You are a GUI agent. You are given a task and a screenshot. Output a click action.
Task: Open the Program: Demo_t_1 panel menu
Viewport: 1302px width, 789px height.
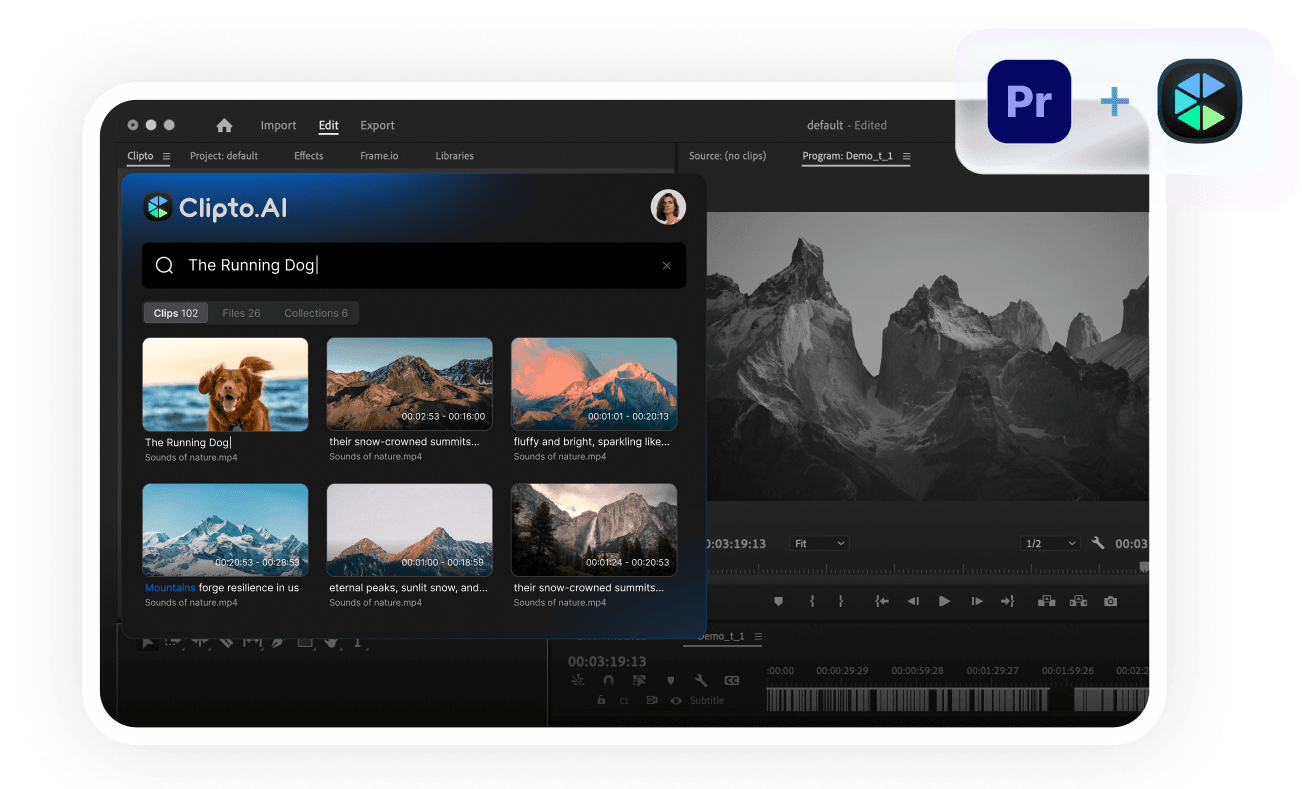[x=906, y=157]
